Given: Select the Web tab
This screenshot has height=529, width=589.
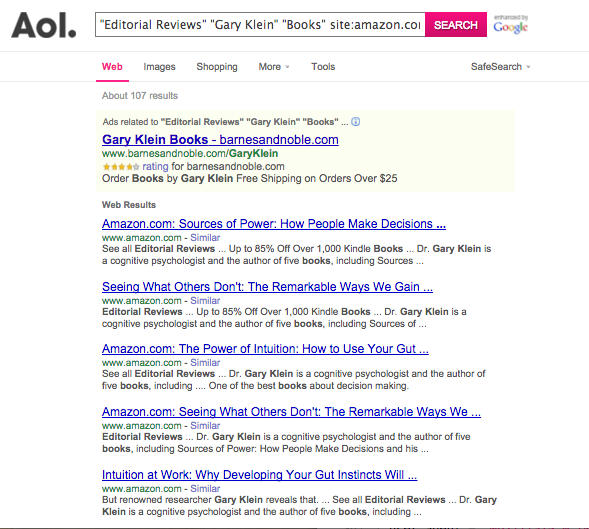Looking at the screenshot, I should point(112,67).
